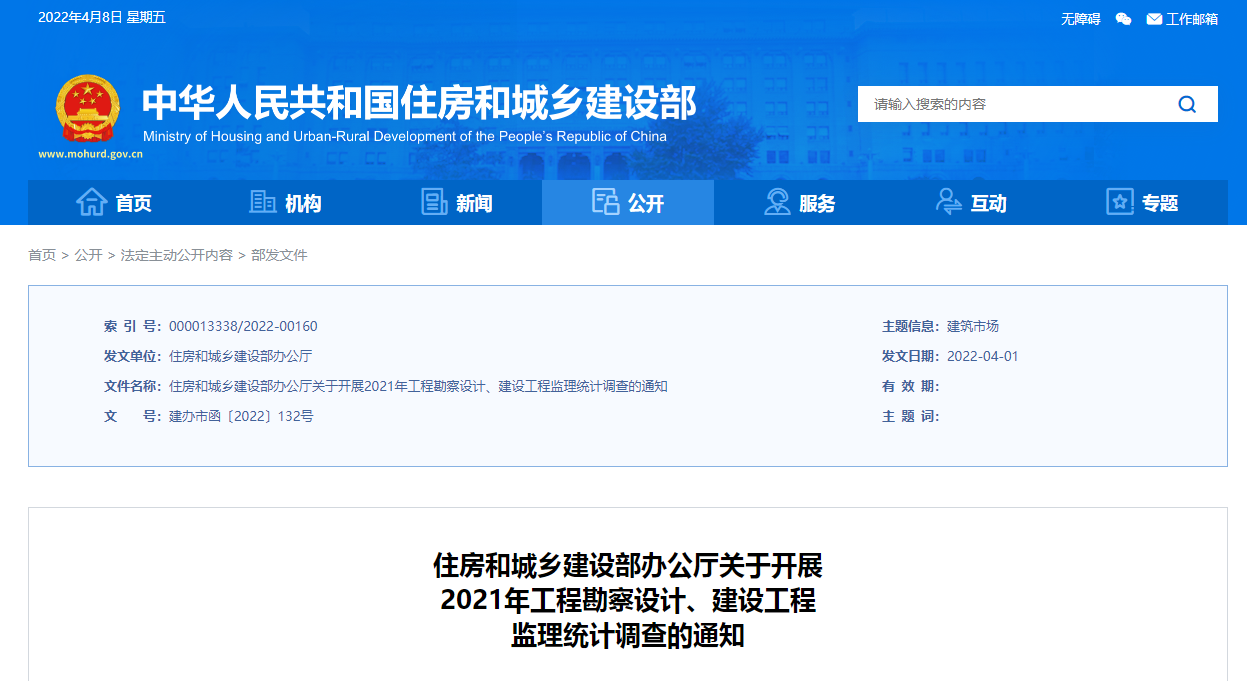The width and height of the screenshot is (1247, 681).
Task: Select the 首页 home icon in navigation
Action: pos(94,202)
